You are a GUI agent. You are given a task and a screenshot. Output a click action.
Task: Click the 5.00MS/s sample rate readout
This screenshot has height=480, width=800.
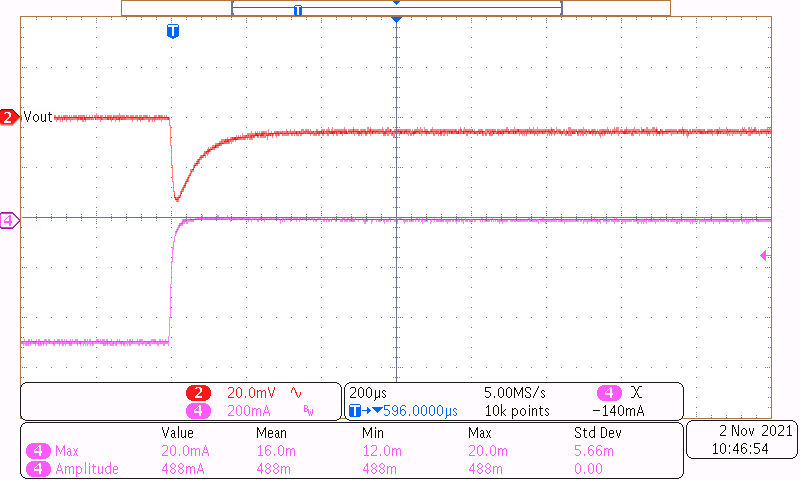(x=515, y=393)
